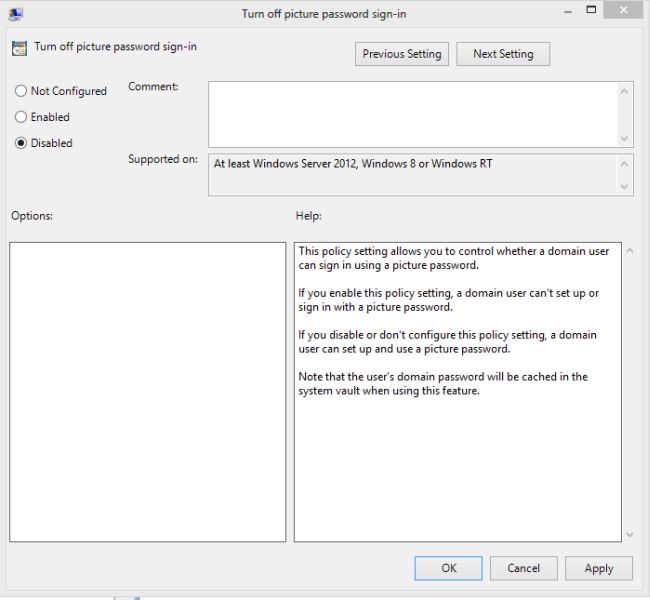Click the 'Note that the user's domain' paragraph
Viewport: 650px width, 600px height.
(x=443, y=384)
